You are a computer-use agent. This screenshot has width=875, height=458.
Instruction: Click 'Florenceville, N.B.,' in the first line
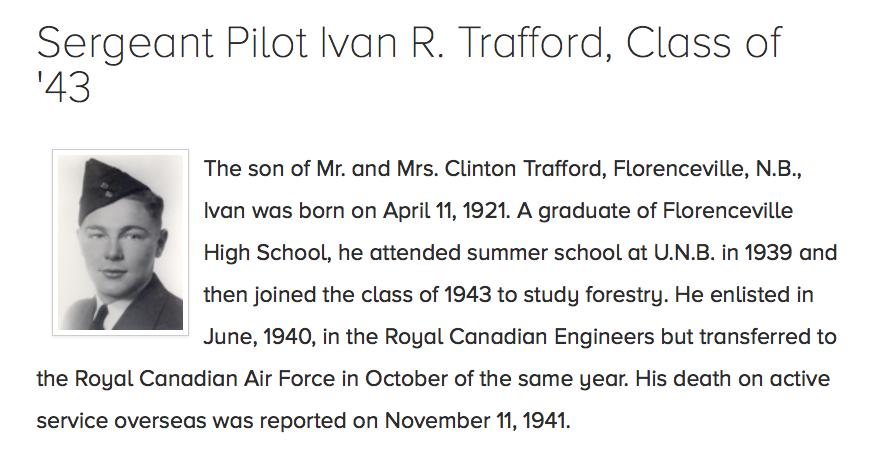707,168
